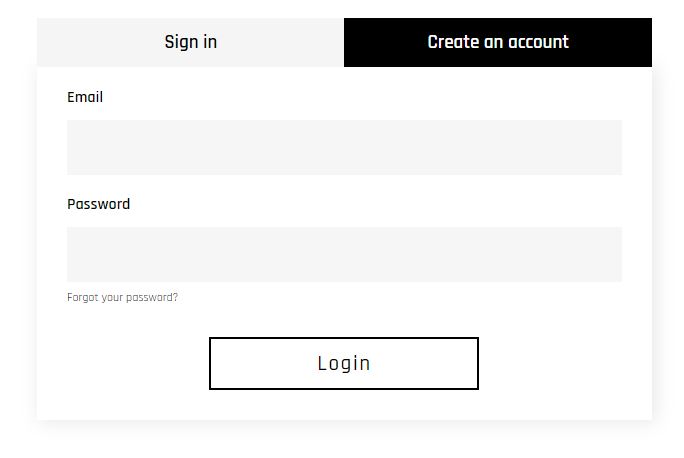Click the outlined Login button
Viewport: 684px width, 458px height.
(x=343, y=363)
